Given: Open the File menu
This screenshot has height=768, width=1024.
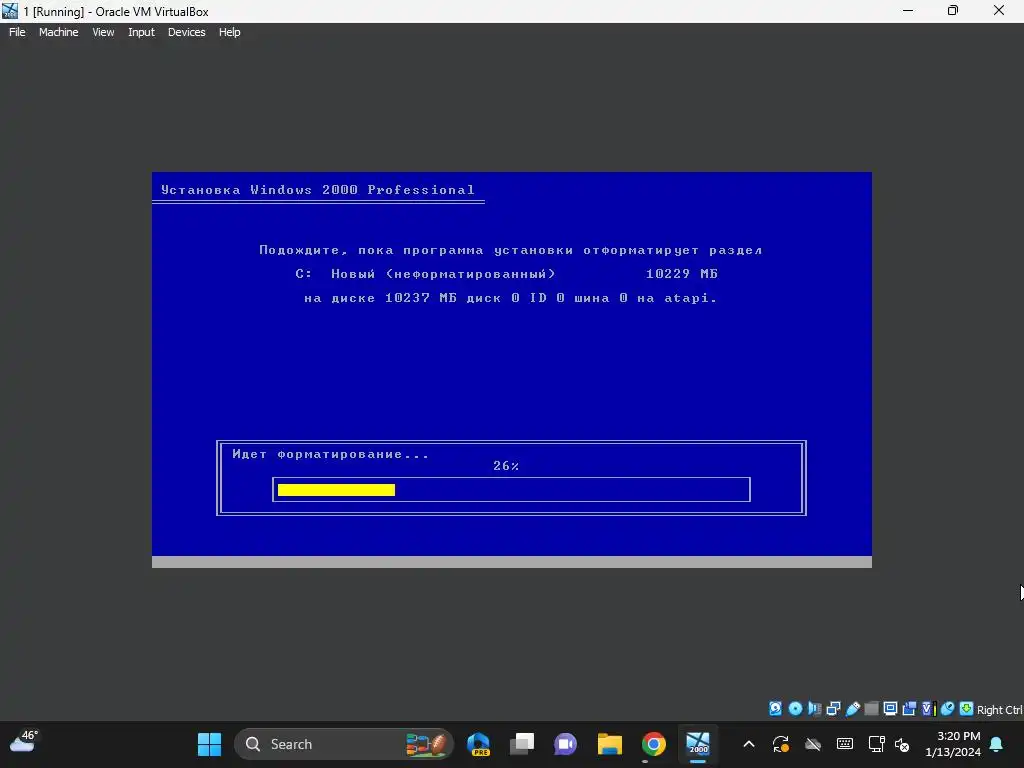Looking at the screenshot, I should 17,32.
